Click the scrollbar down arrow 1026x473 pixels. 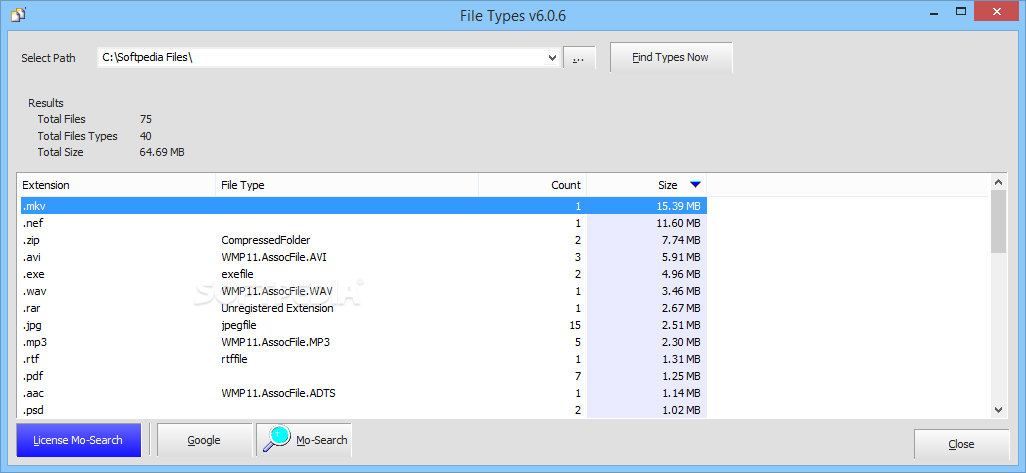click(x=998, y=410)
